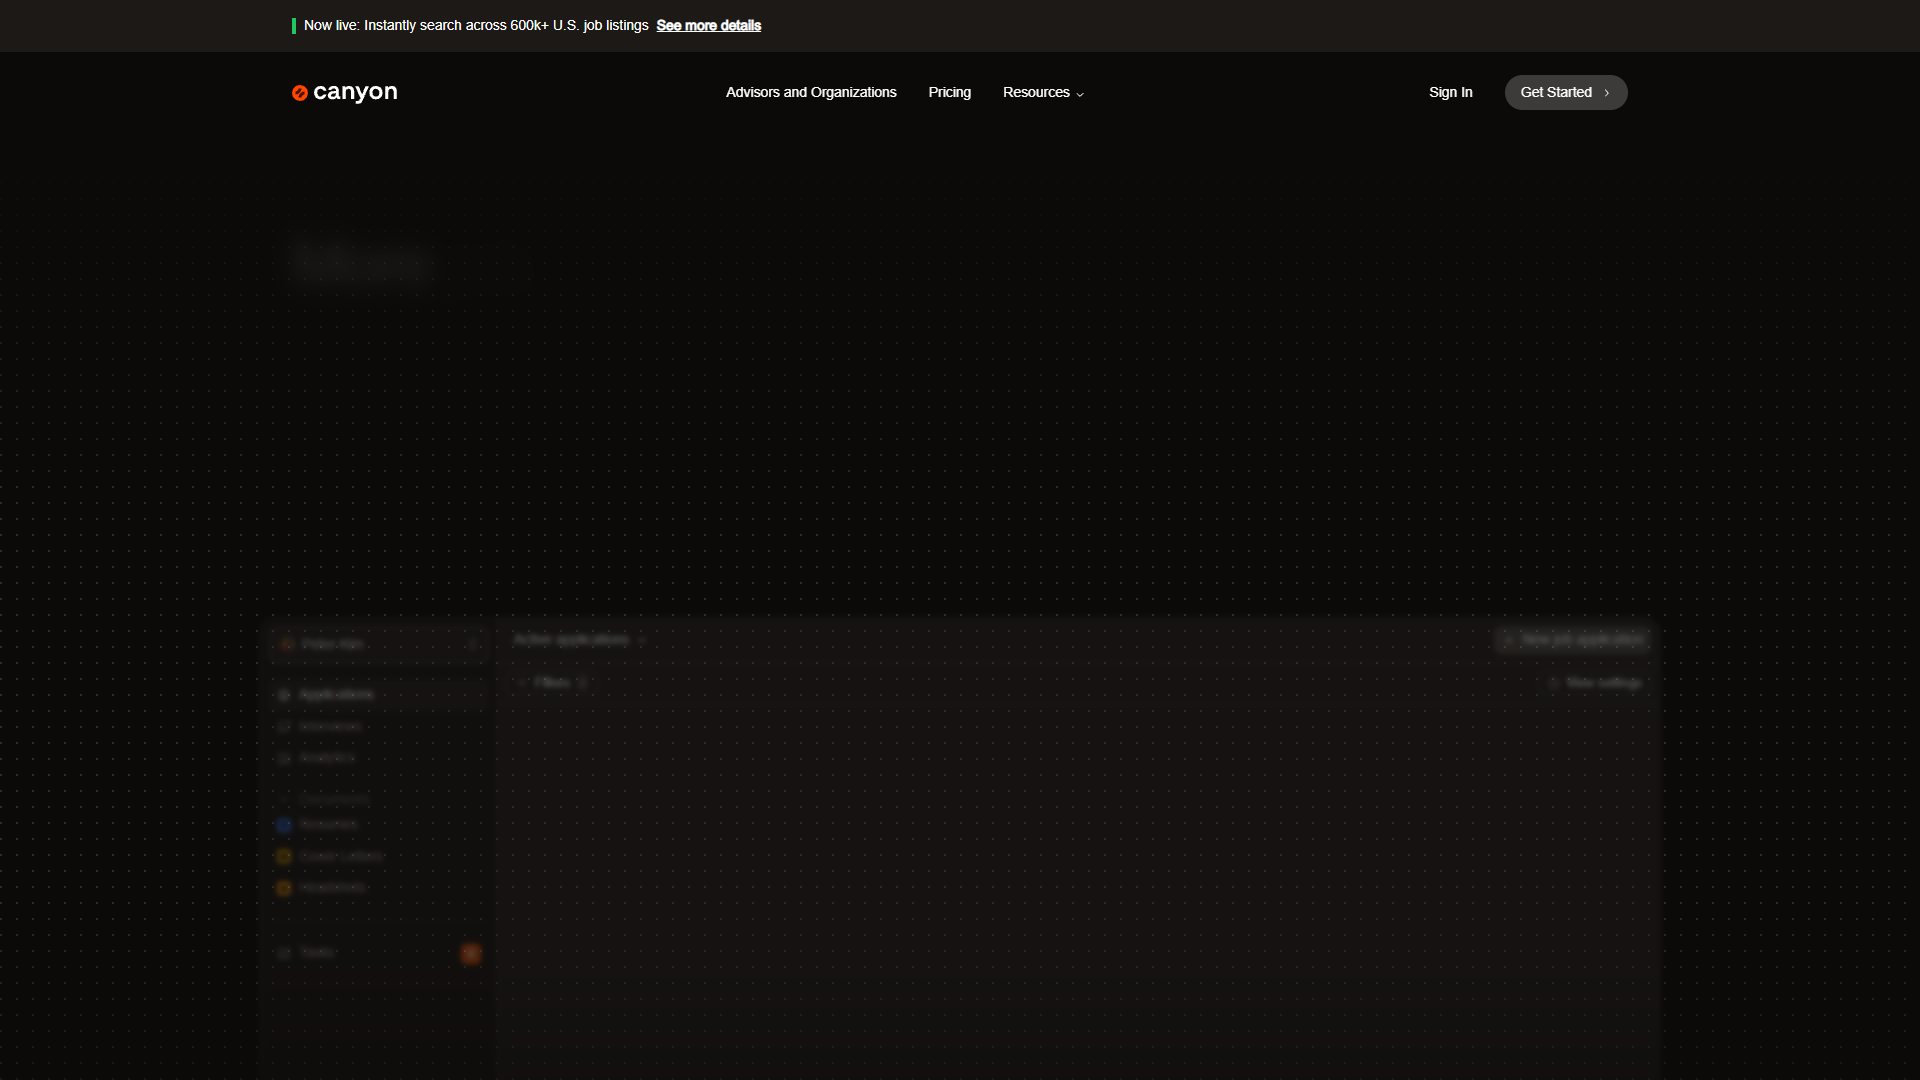Image resolution: width=1920 pixels, height=1080 pixels.
Task: Click the Get Started button
Action: [x=1566, y=92]
